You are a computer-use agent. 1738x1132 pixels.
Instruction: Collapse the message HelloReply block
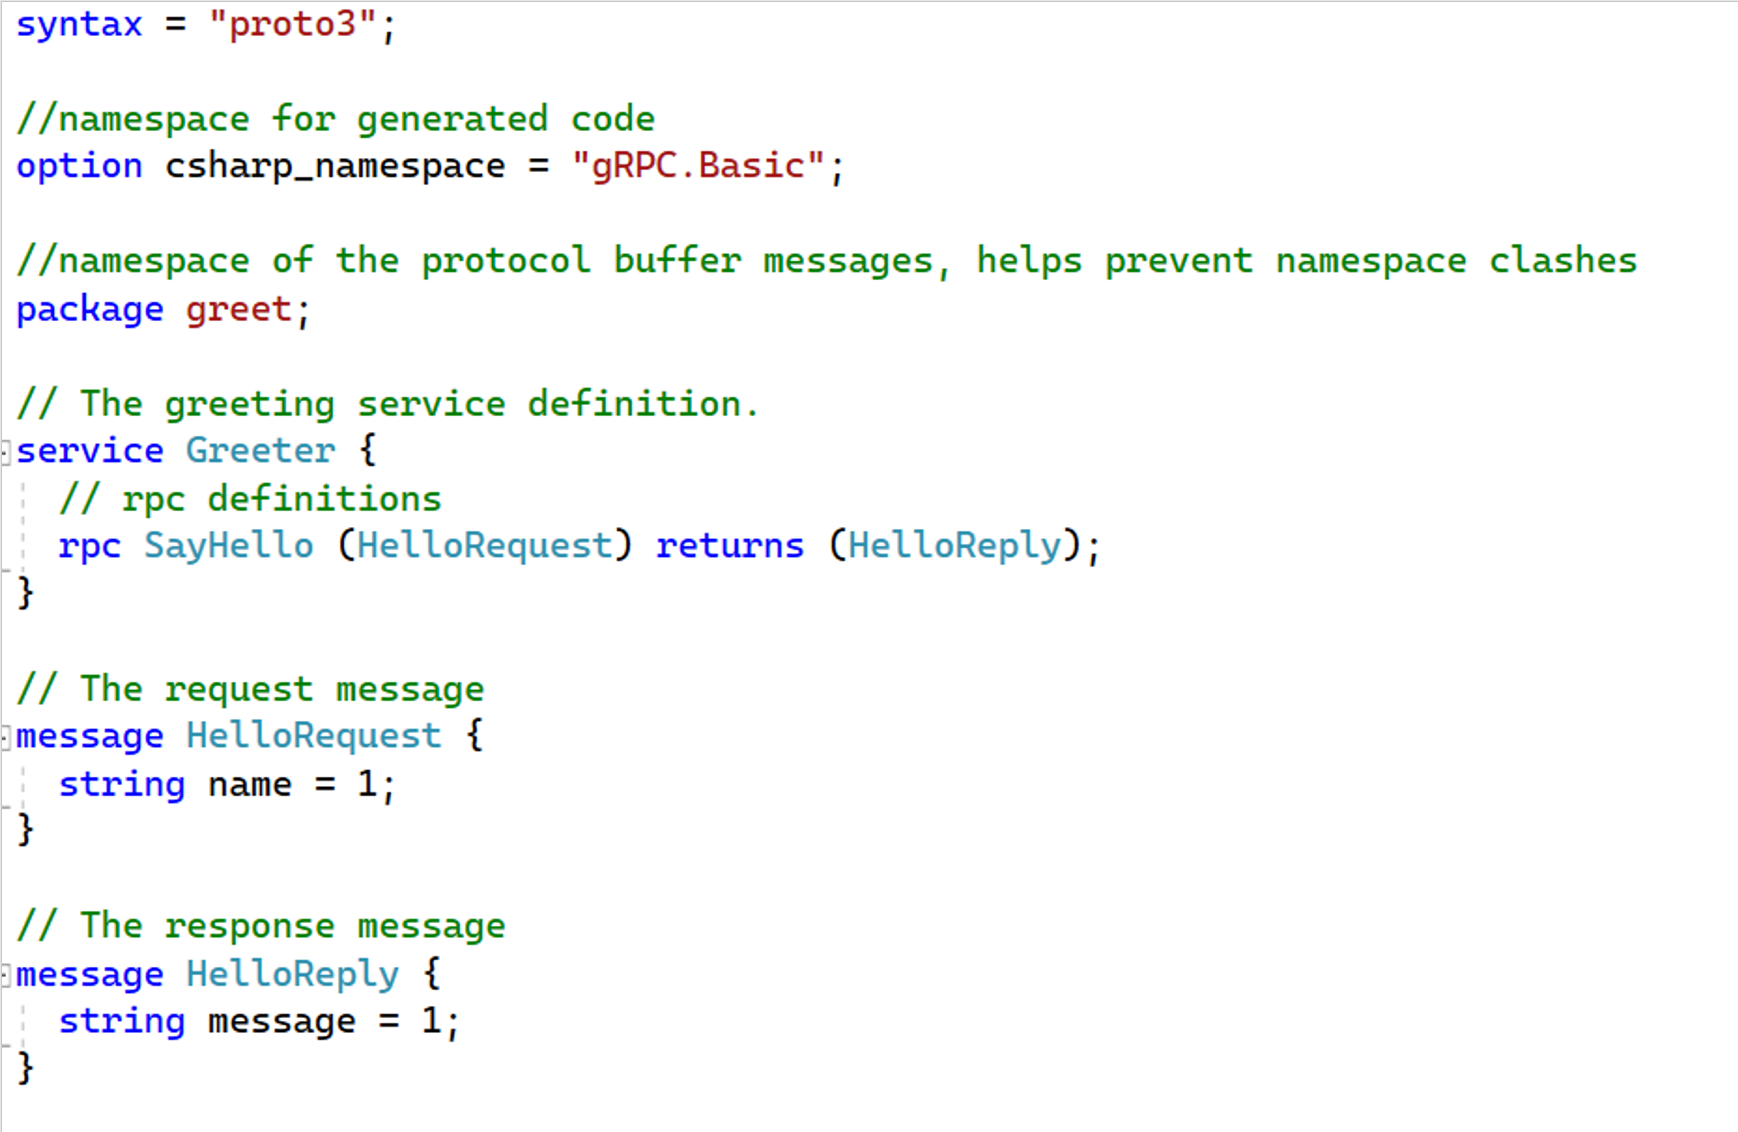click(x=6, y=975)
